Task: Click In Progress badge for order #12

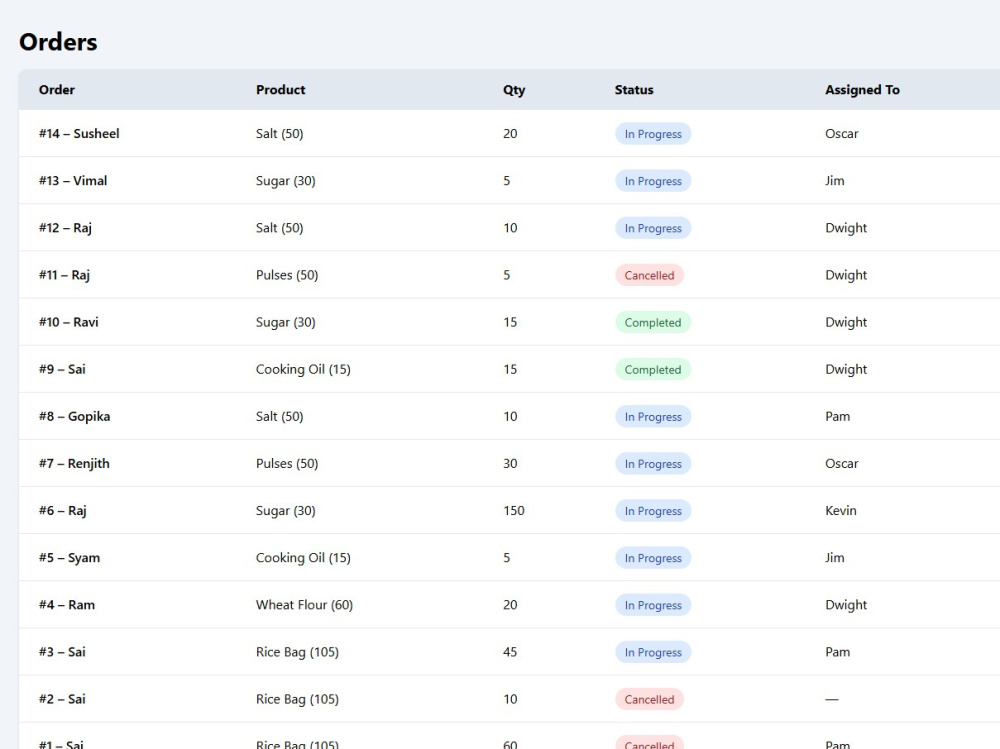Action: 653,228
